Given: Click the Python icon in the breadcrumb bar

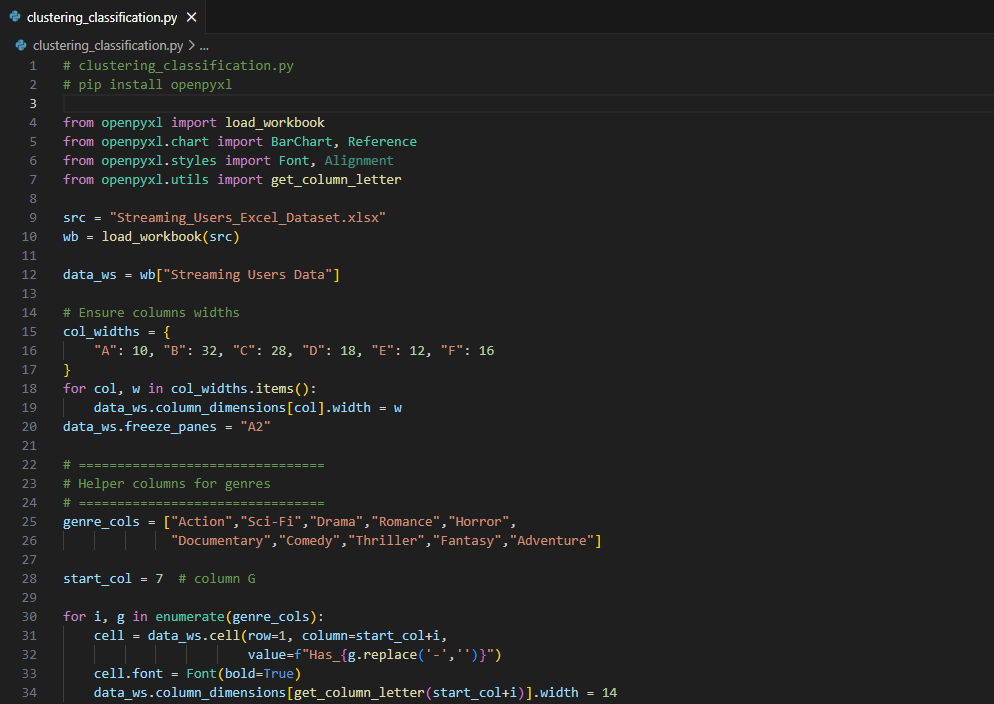Looking at the screenshot, I should point(21,46).
